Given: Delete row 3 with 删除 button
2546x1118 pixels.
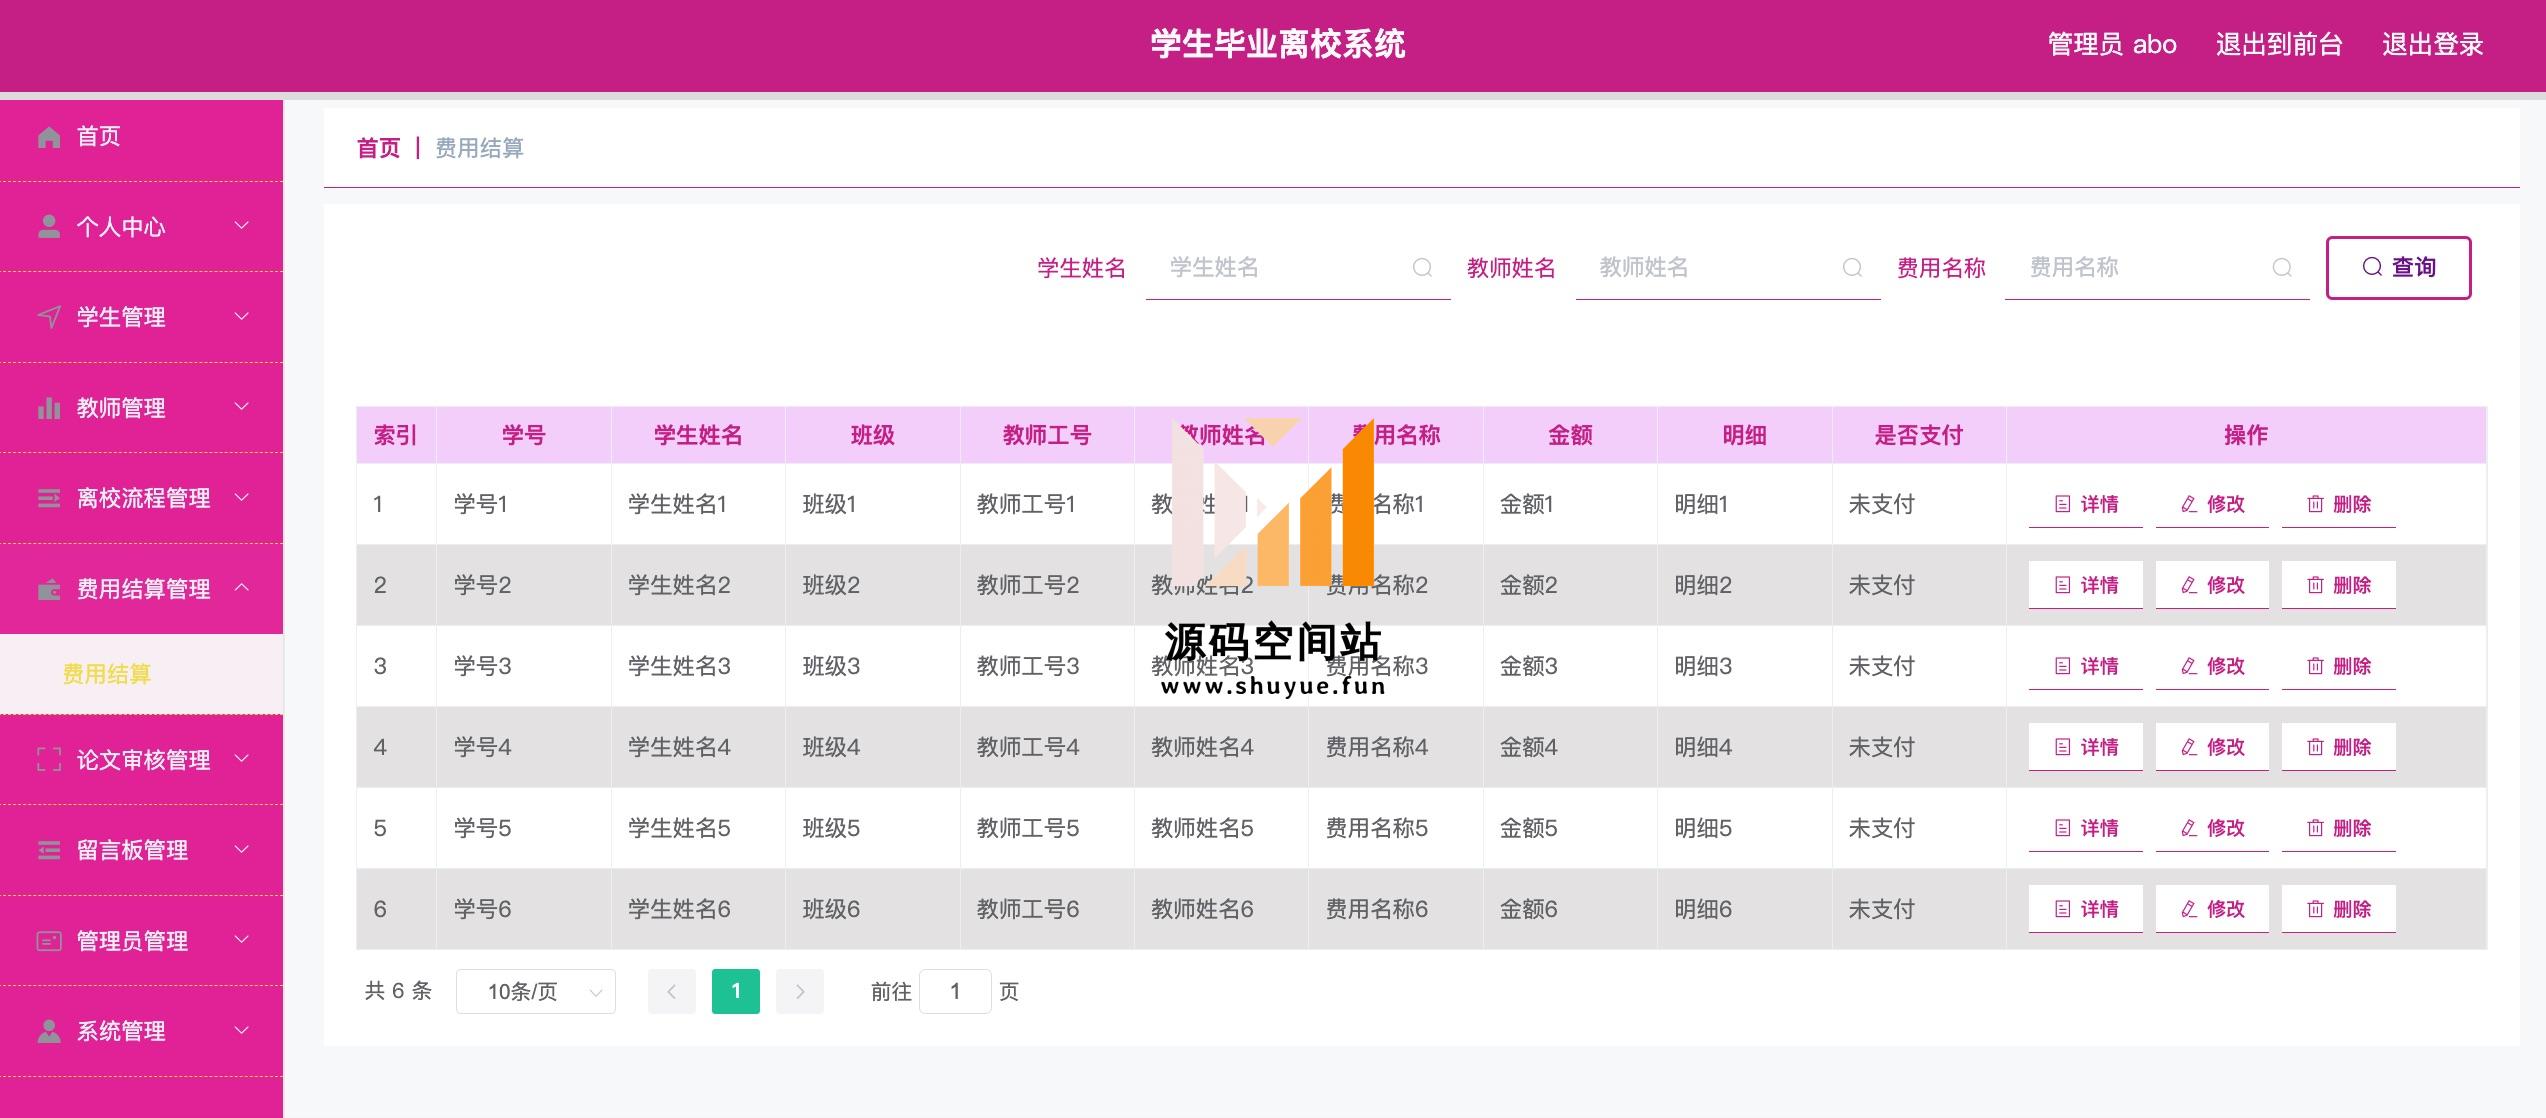Looking at the screenshot, I should tap(2338, 667).
